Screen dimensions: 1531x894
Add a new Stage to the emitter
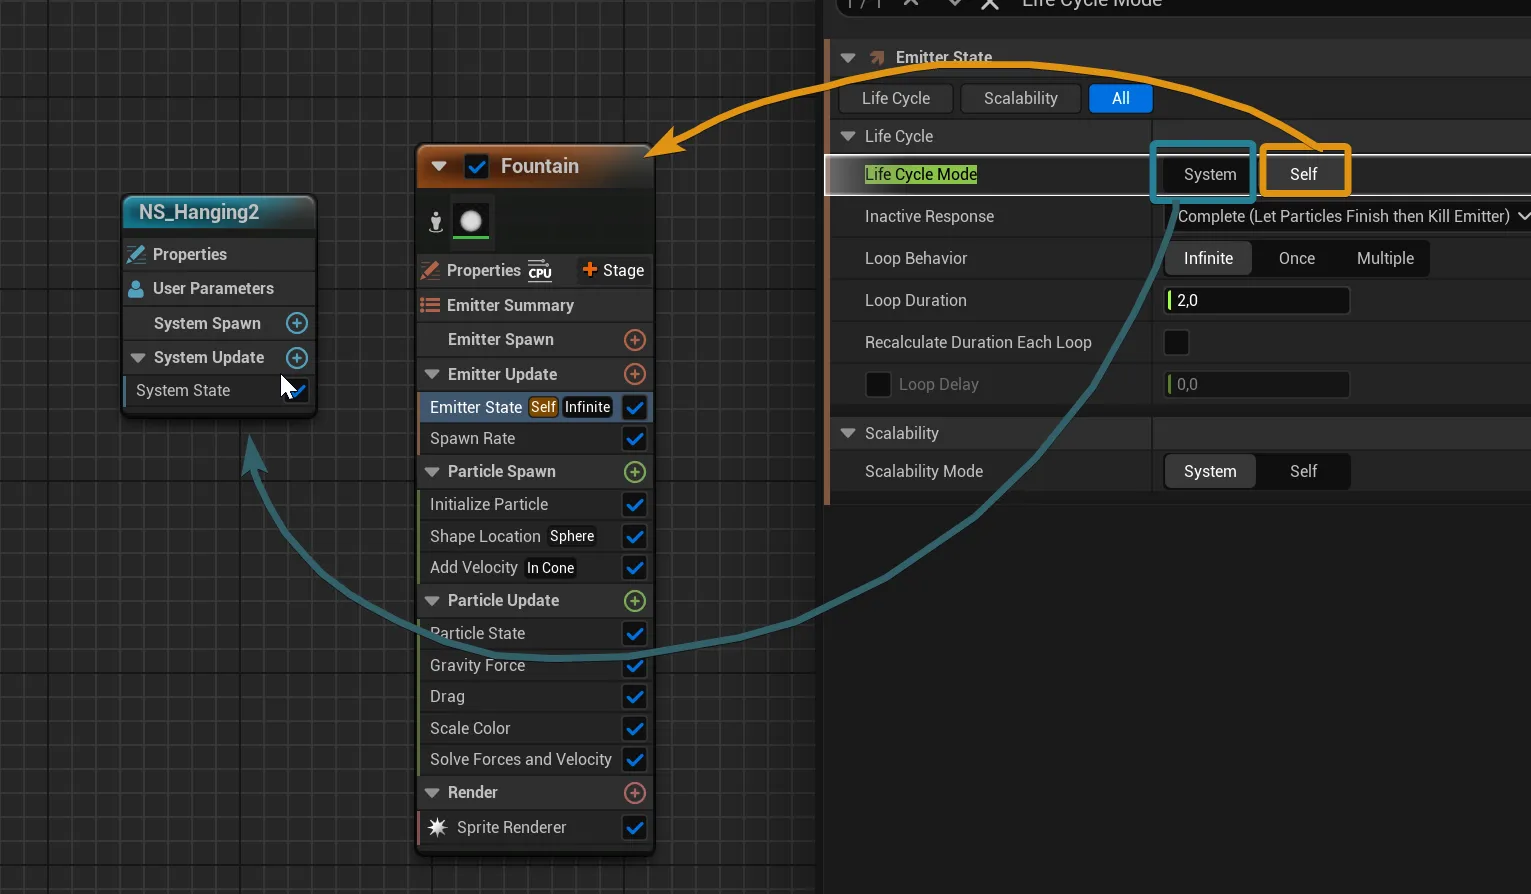pos(613,270)
